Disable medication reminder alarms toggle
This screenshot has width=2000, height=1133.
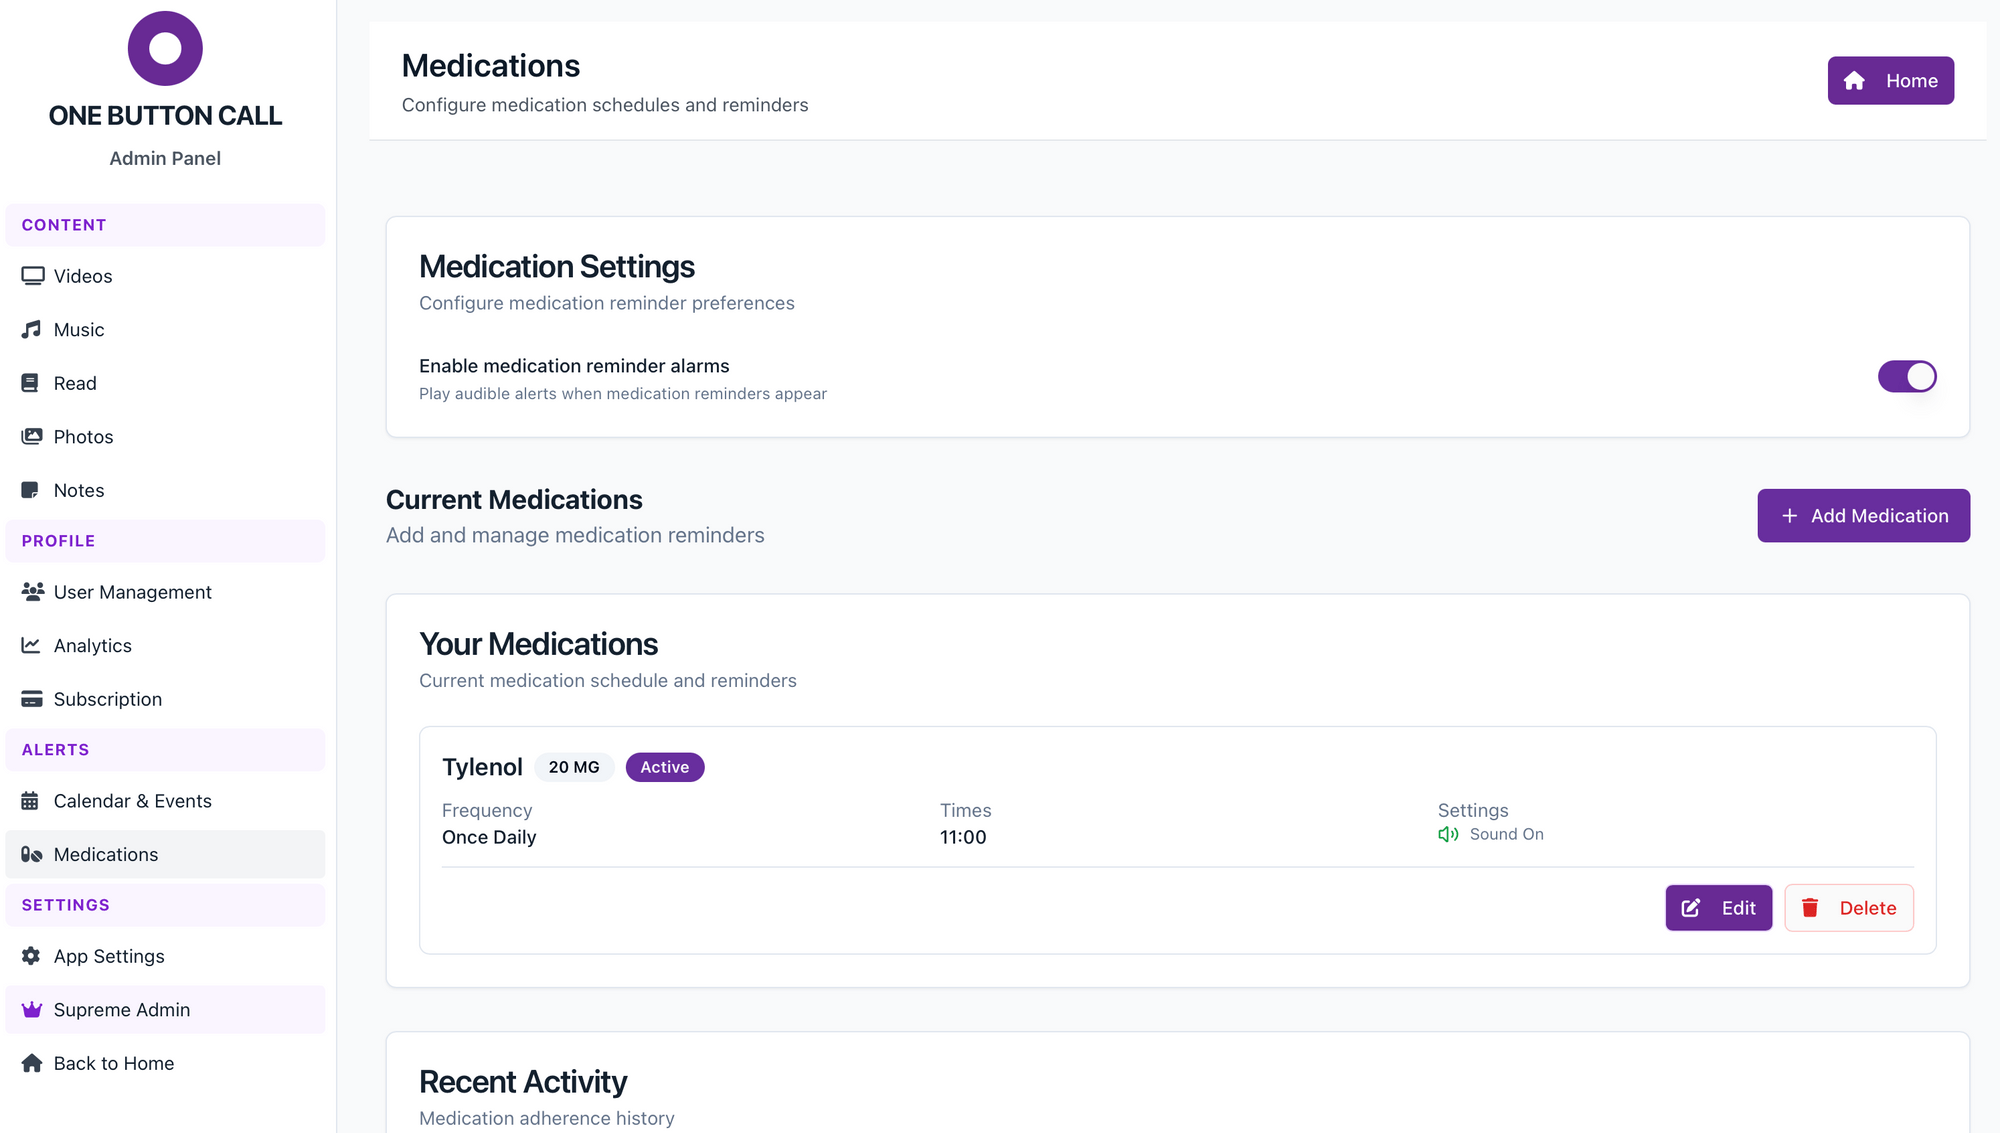(1906, 377)
